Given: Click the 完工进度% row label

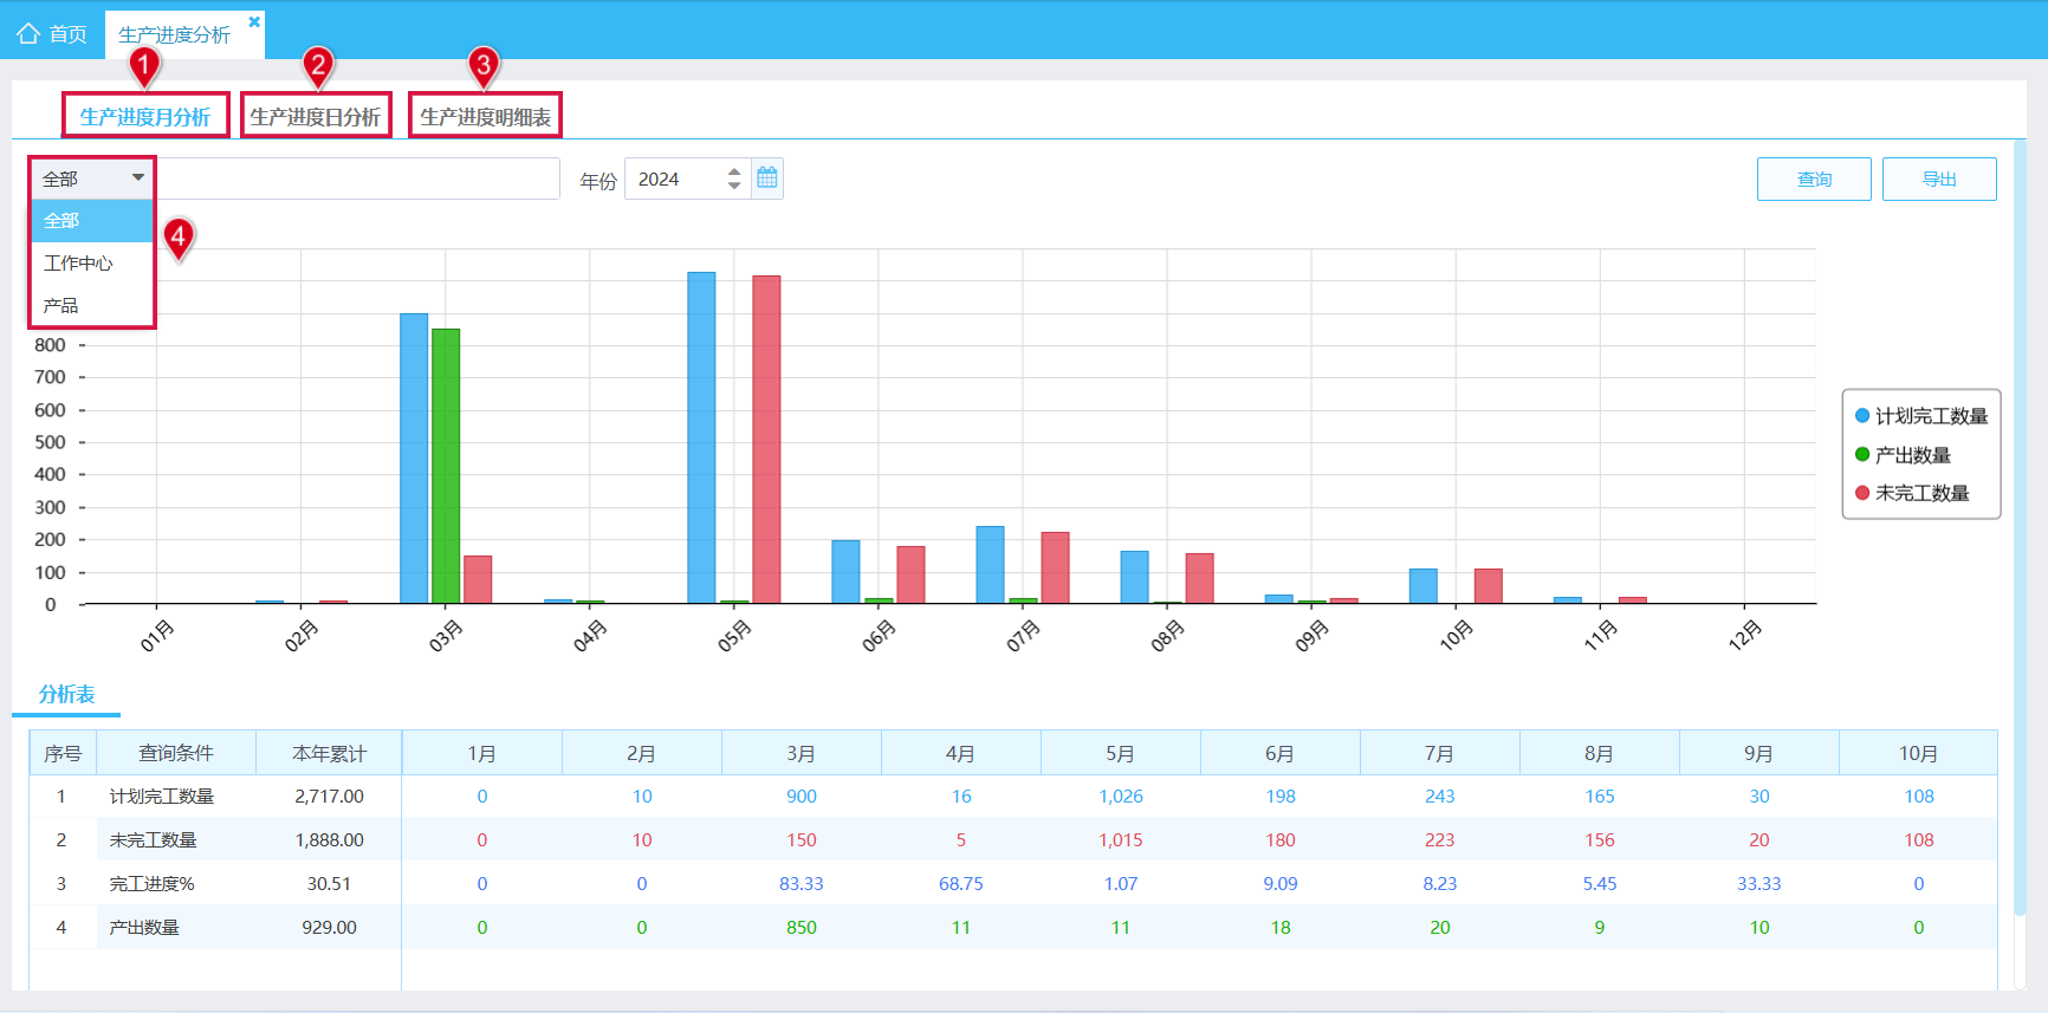Looking at the screenshot, I should (x=151, y=884).
